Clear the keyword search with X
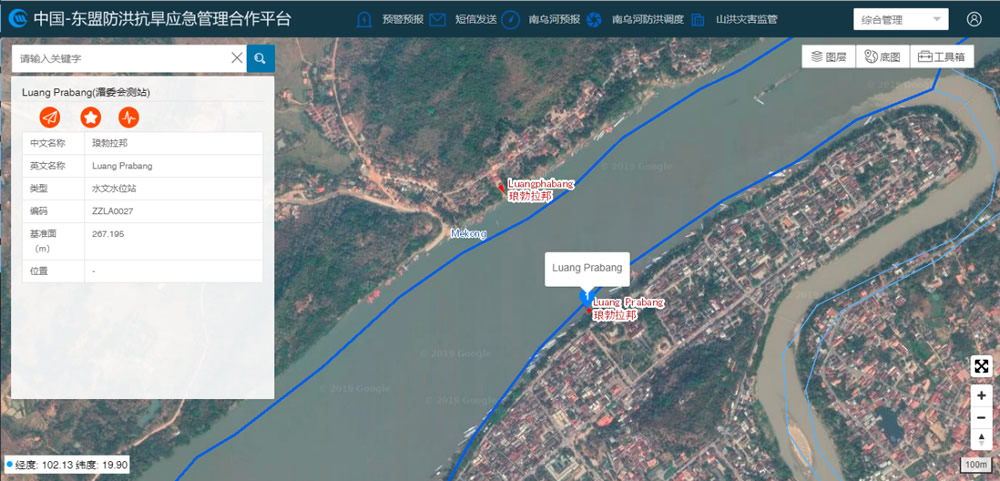The width and height of the screenshot is (1000, 481). point(237,58)
